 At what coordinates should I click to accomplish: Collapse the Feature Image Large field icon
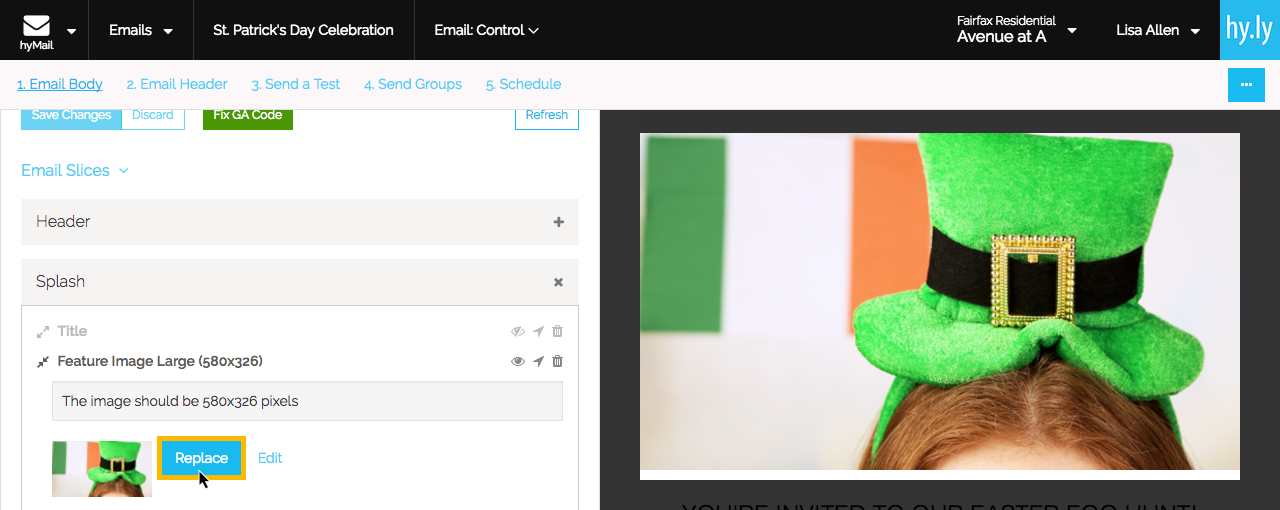point(43,361)
